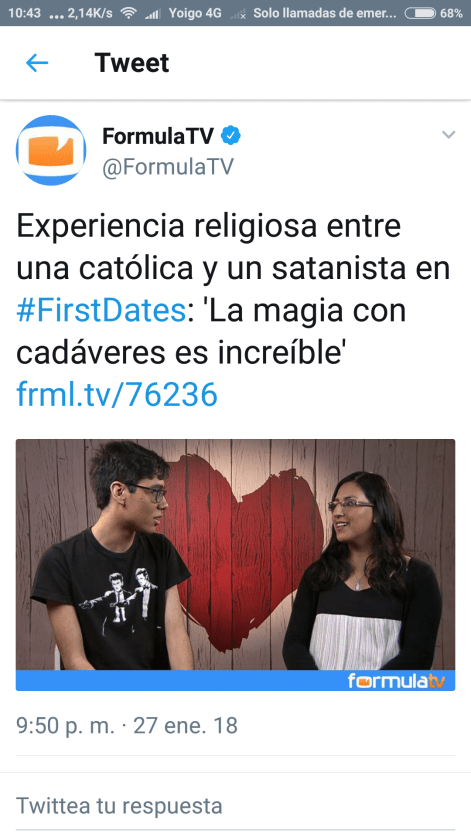
Task: Open FormulaTV profile avatar
Action: (51, 151)
